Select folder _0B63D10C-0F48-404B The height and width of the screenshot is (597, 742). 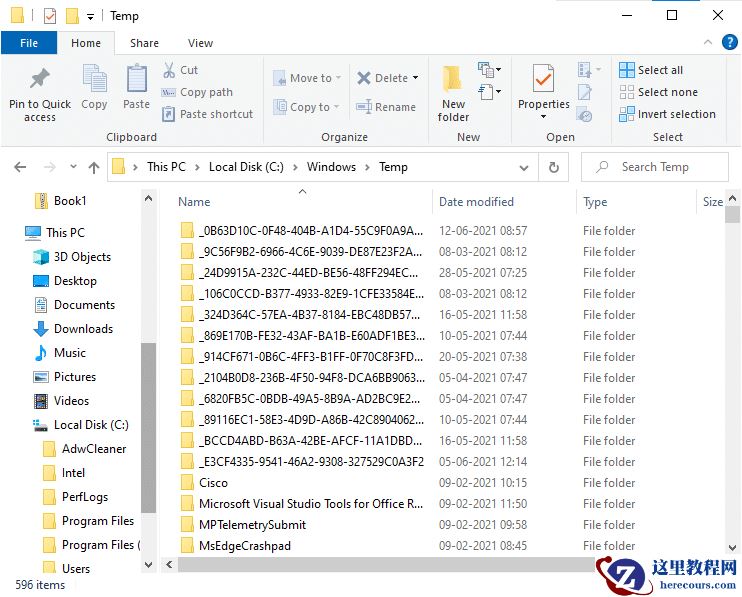301,231
